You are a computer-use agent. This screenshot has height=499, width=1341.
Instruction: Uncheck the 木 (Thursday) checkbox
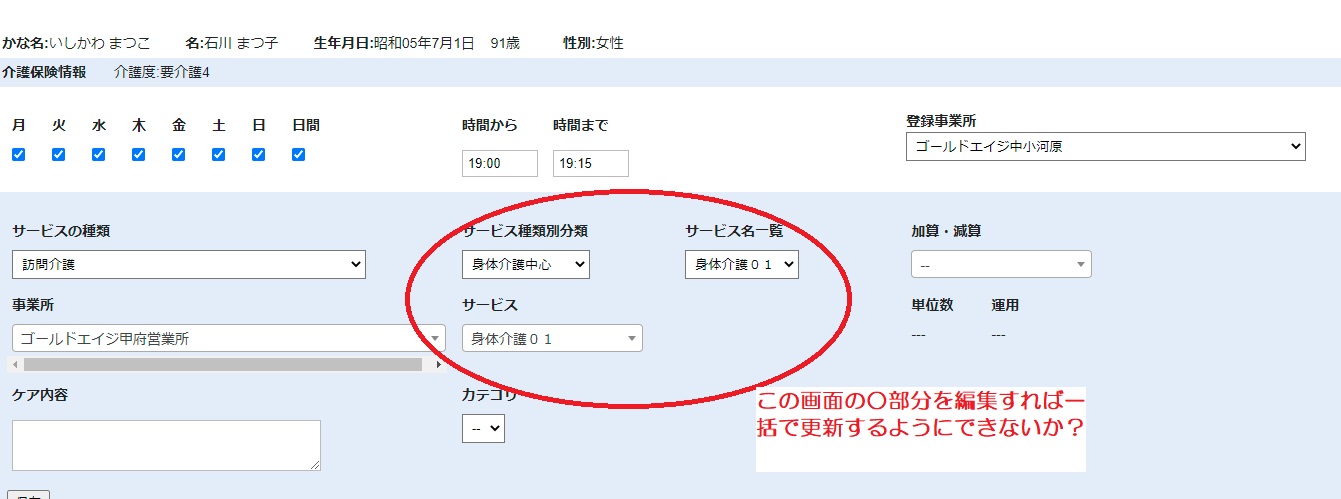coord(138,155)
